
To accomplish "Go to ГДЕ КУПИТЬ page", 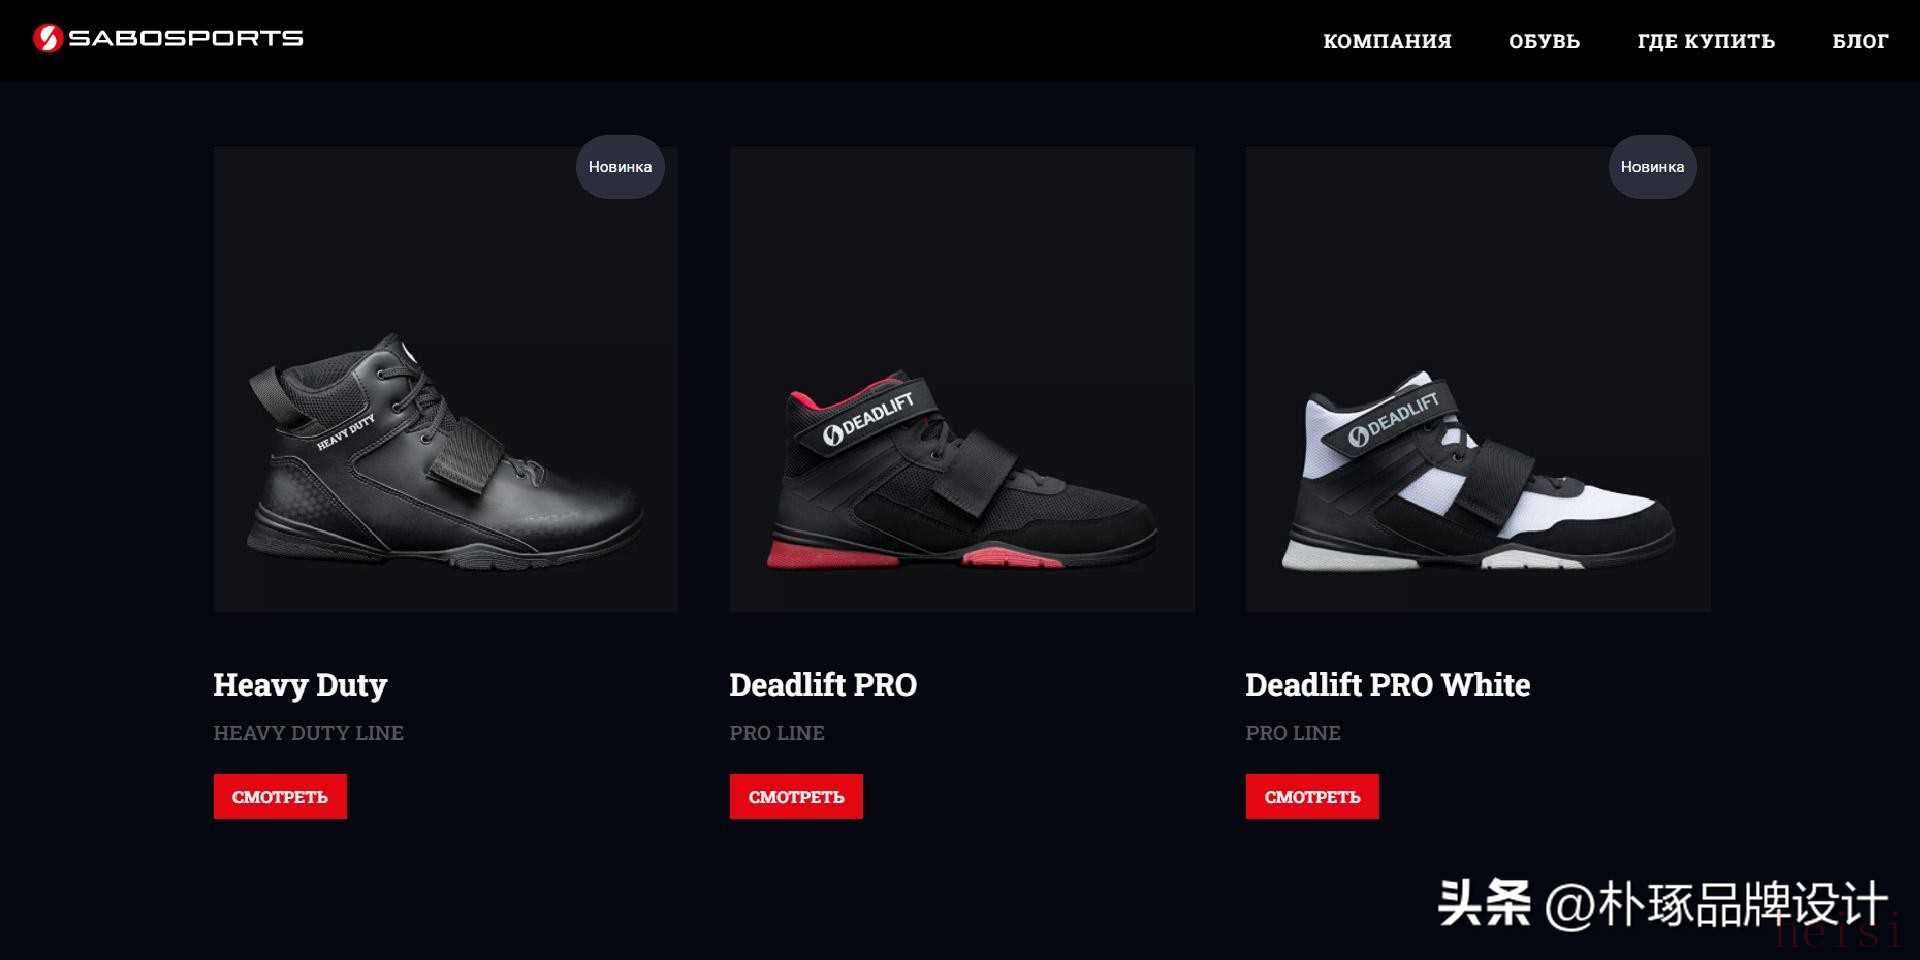I will point(1706,41).
